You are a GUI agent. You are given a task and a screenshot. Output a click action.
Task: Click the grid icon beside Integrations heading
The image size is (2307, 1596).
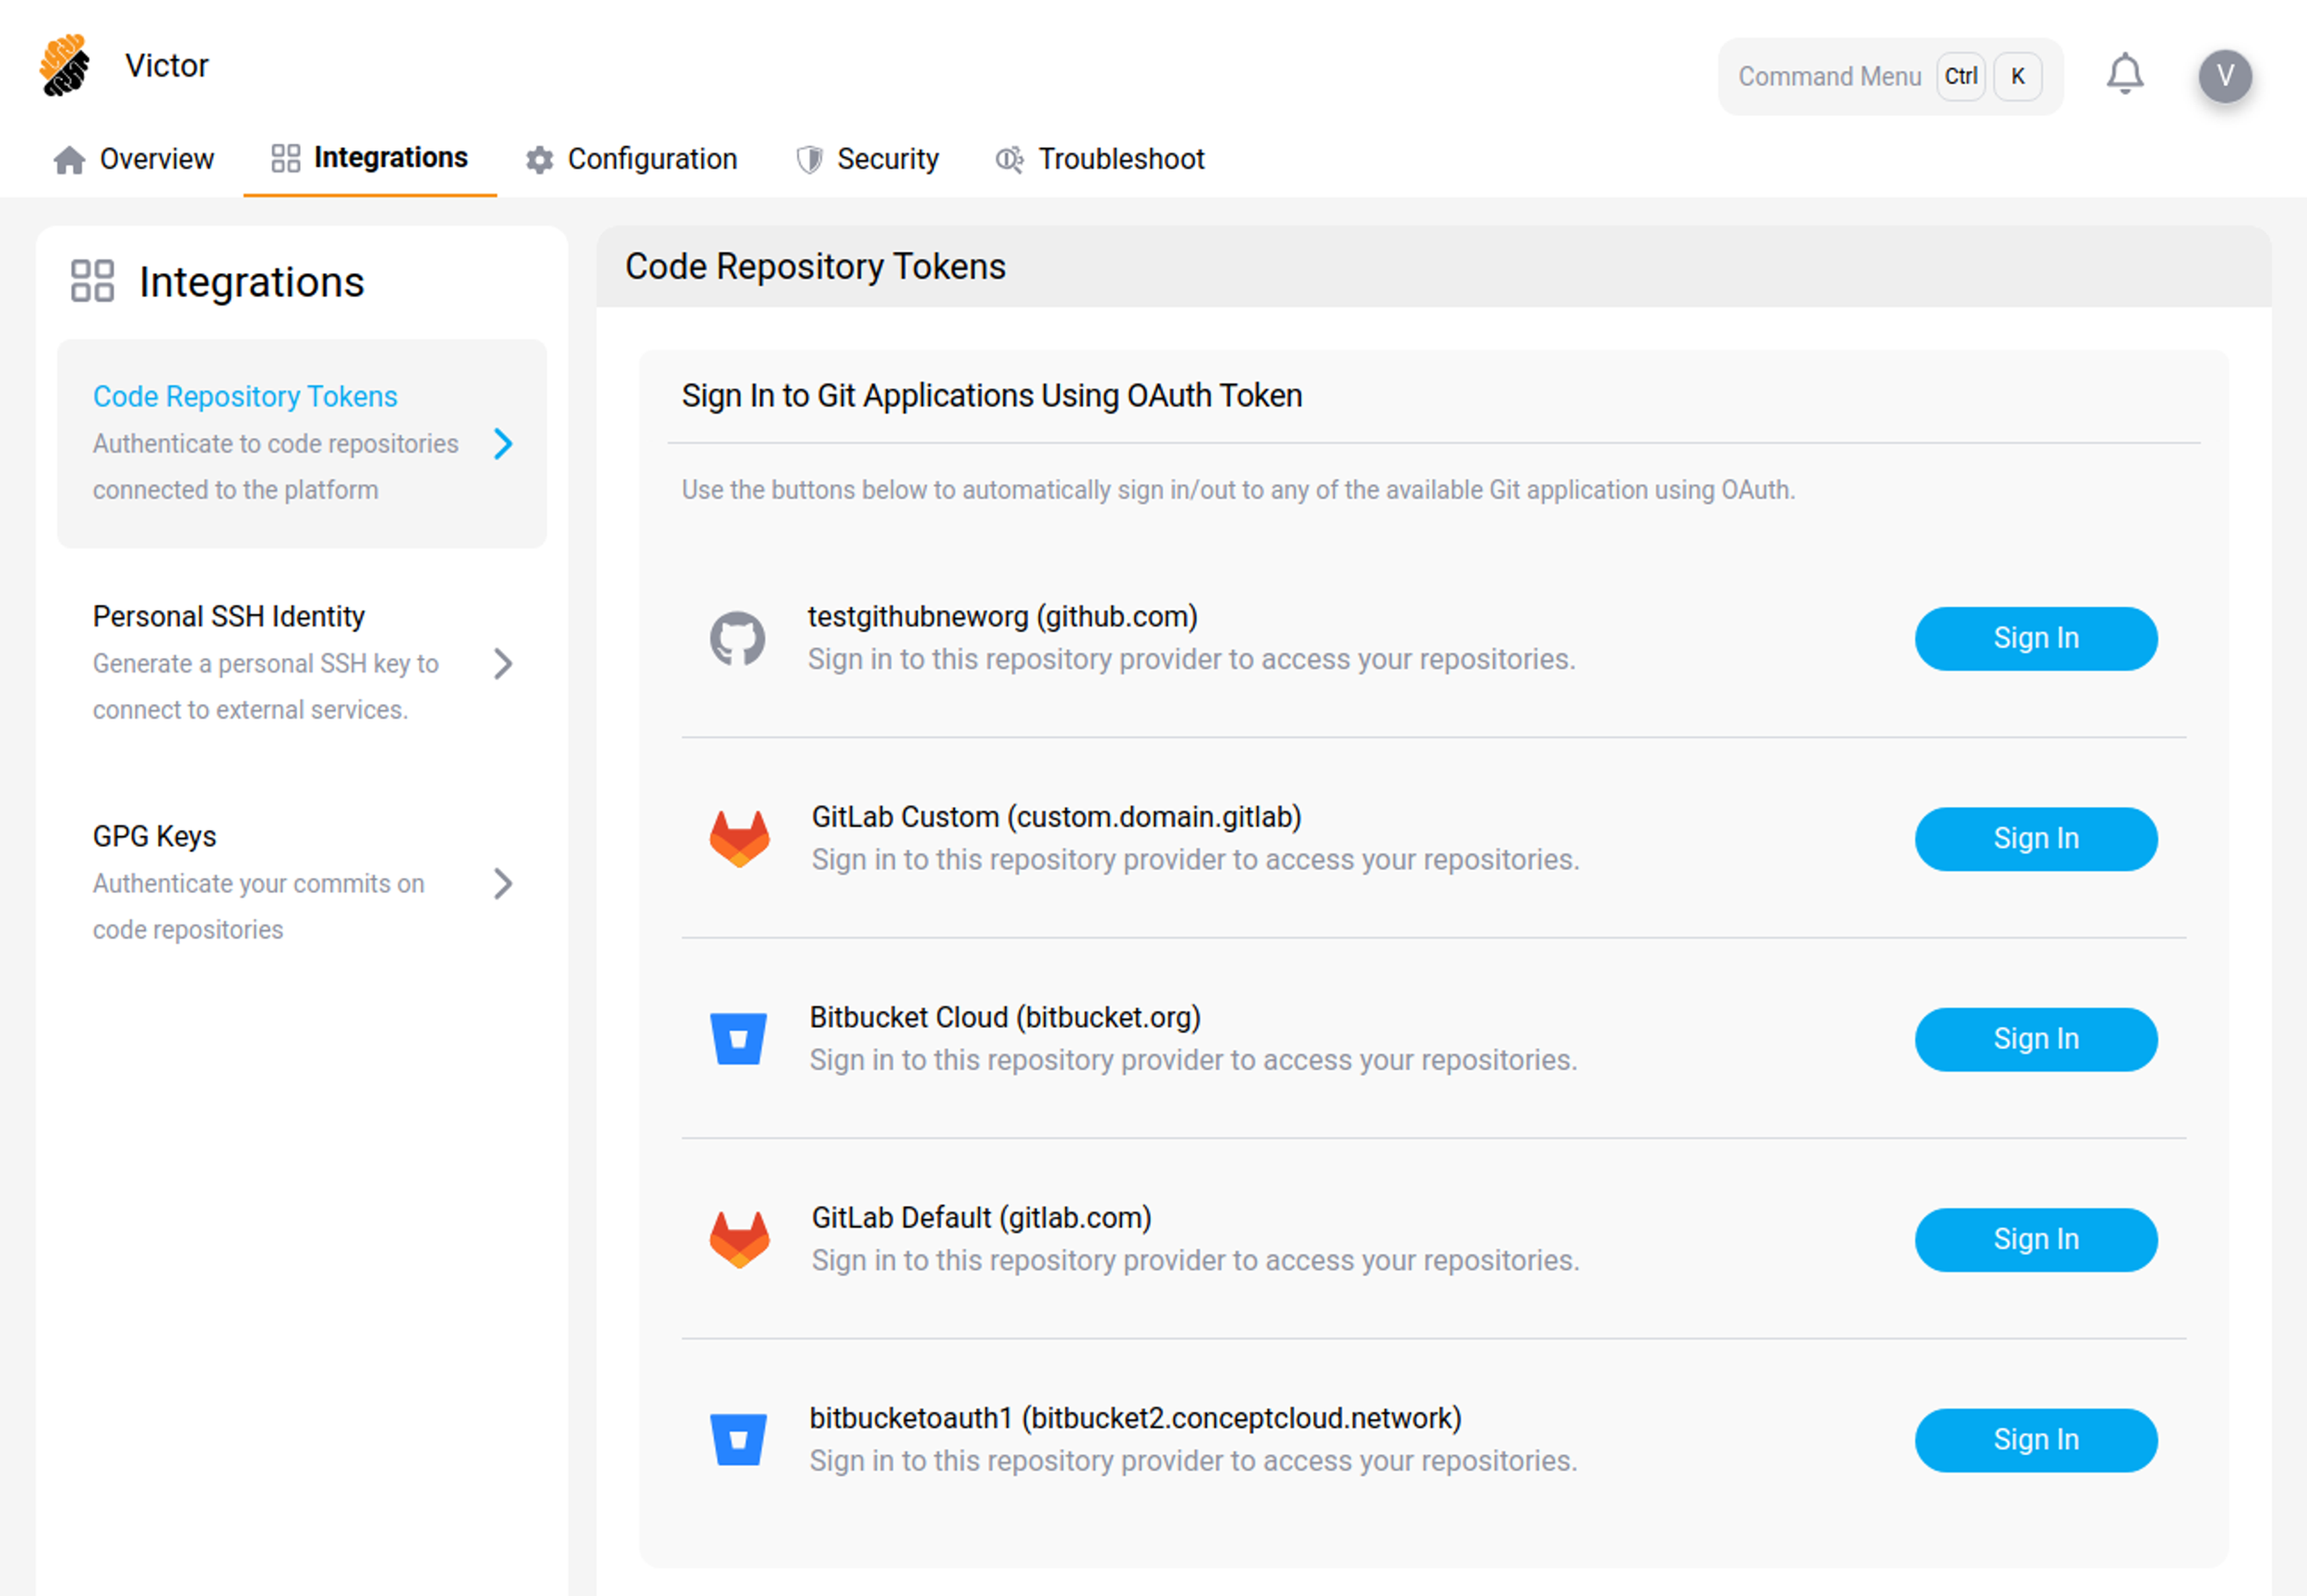pyautogui.click(x=92, y=282)
